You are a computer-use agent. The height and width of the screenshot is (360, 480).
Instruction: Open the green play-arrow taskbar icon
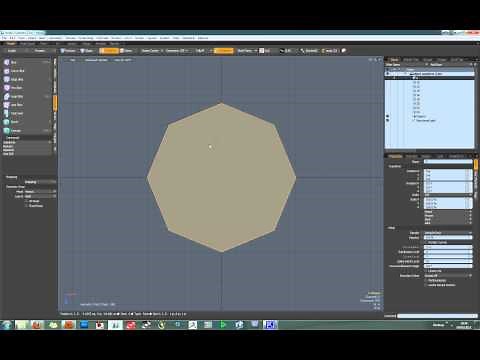[223, 324]
